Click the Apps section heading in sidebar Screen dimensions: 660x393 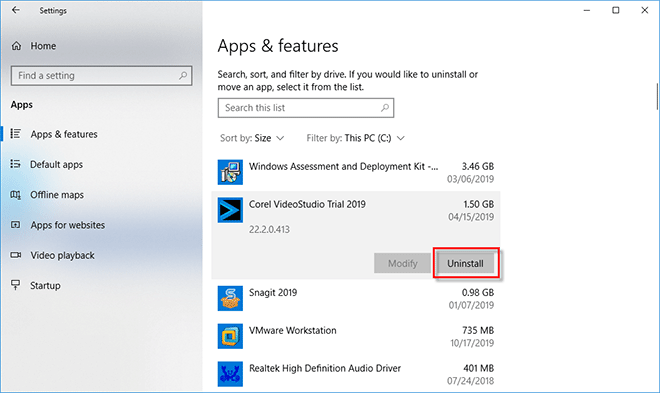22,105
